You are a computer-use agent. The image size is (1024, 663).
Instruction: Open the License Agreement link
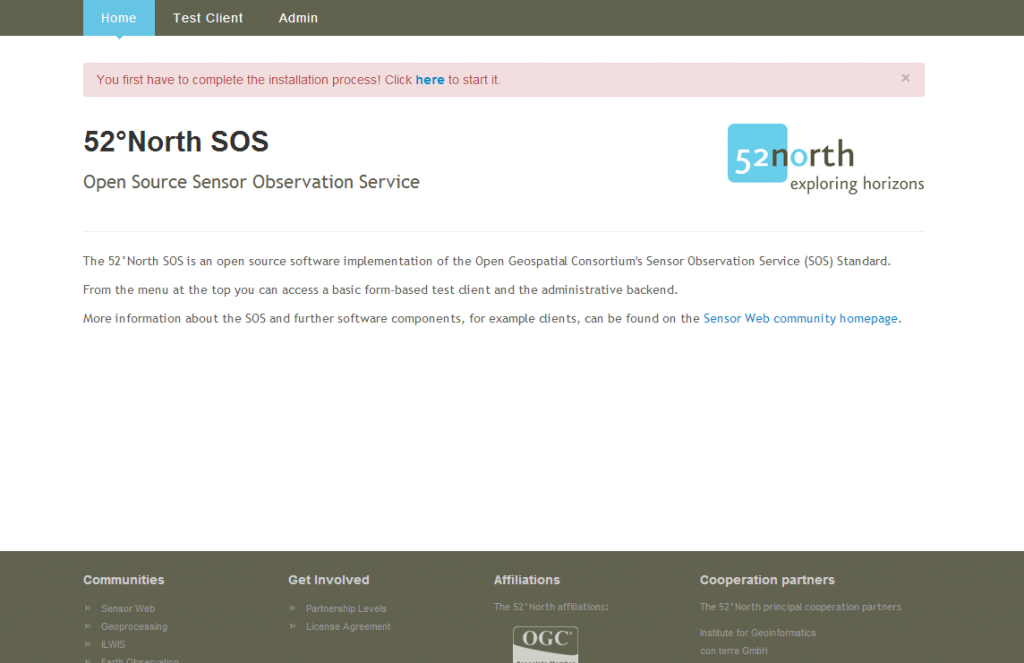tap(348, 626)
